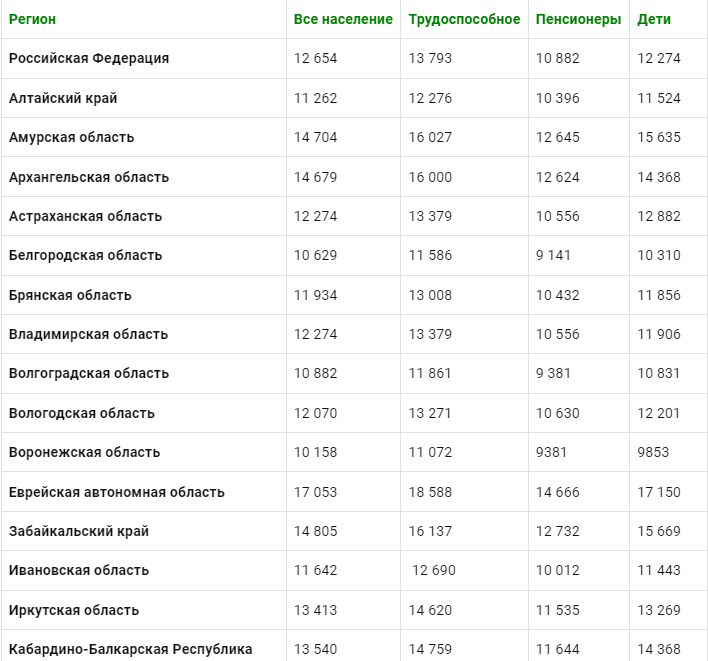The width and height of the screenshot is (708, 661).
Task: Click the Волгоградская область region name
Action: tap(89, 373)
